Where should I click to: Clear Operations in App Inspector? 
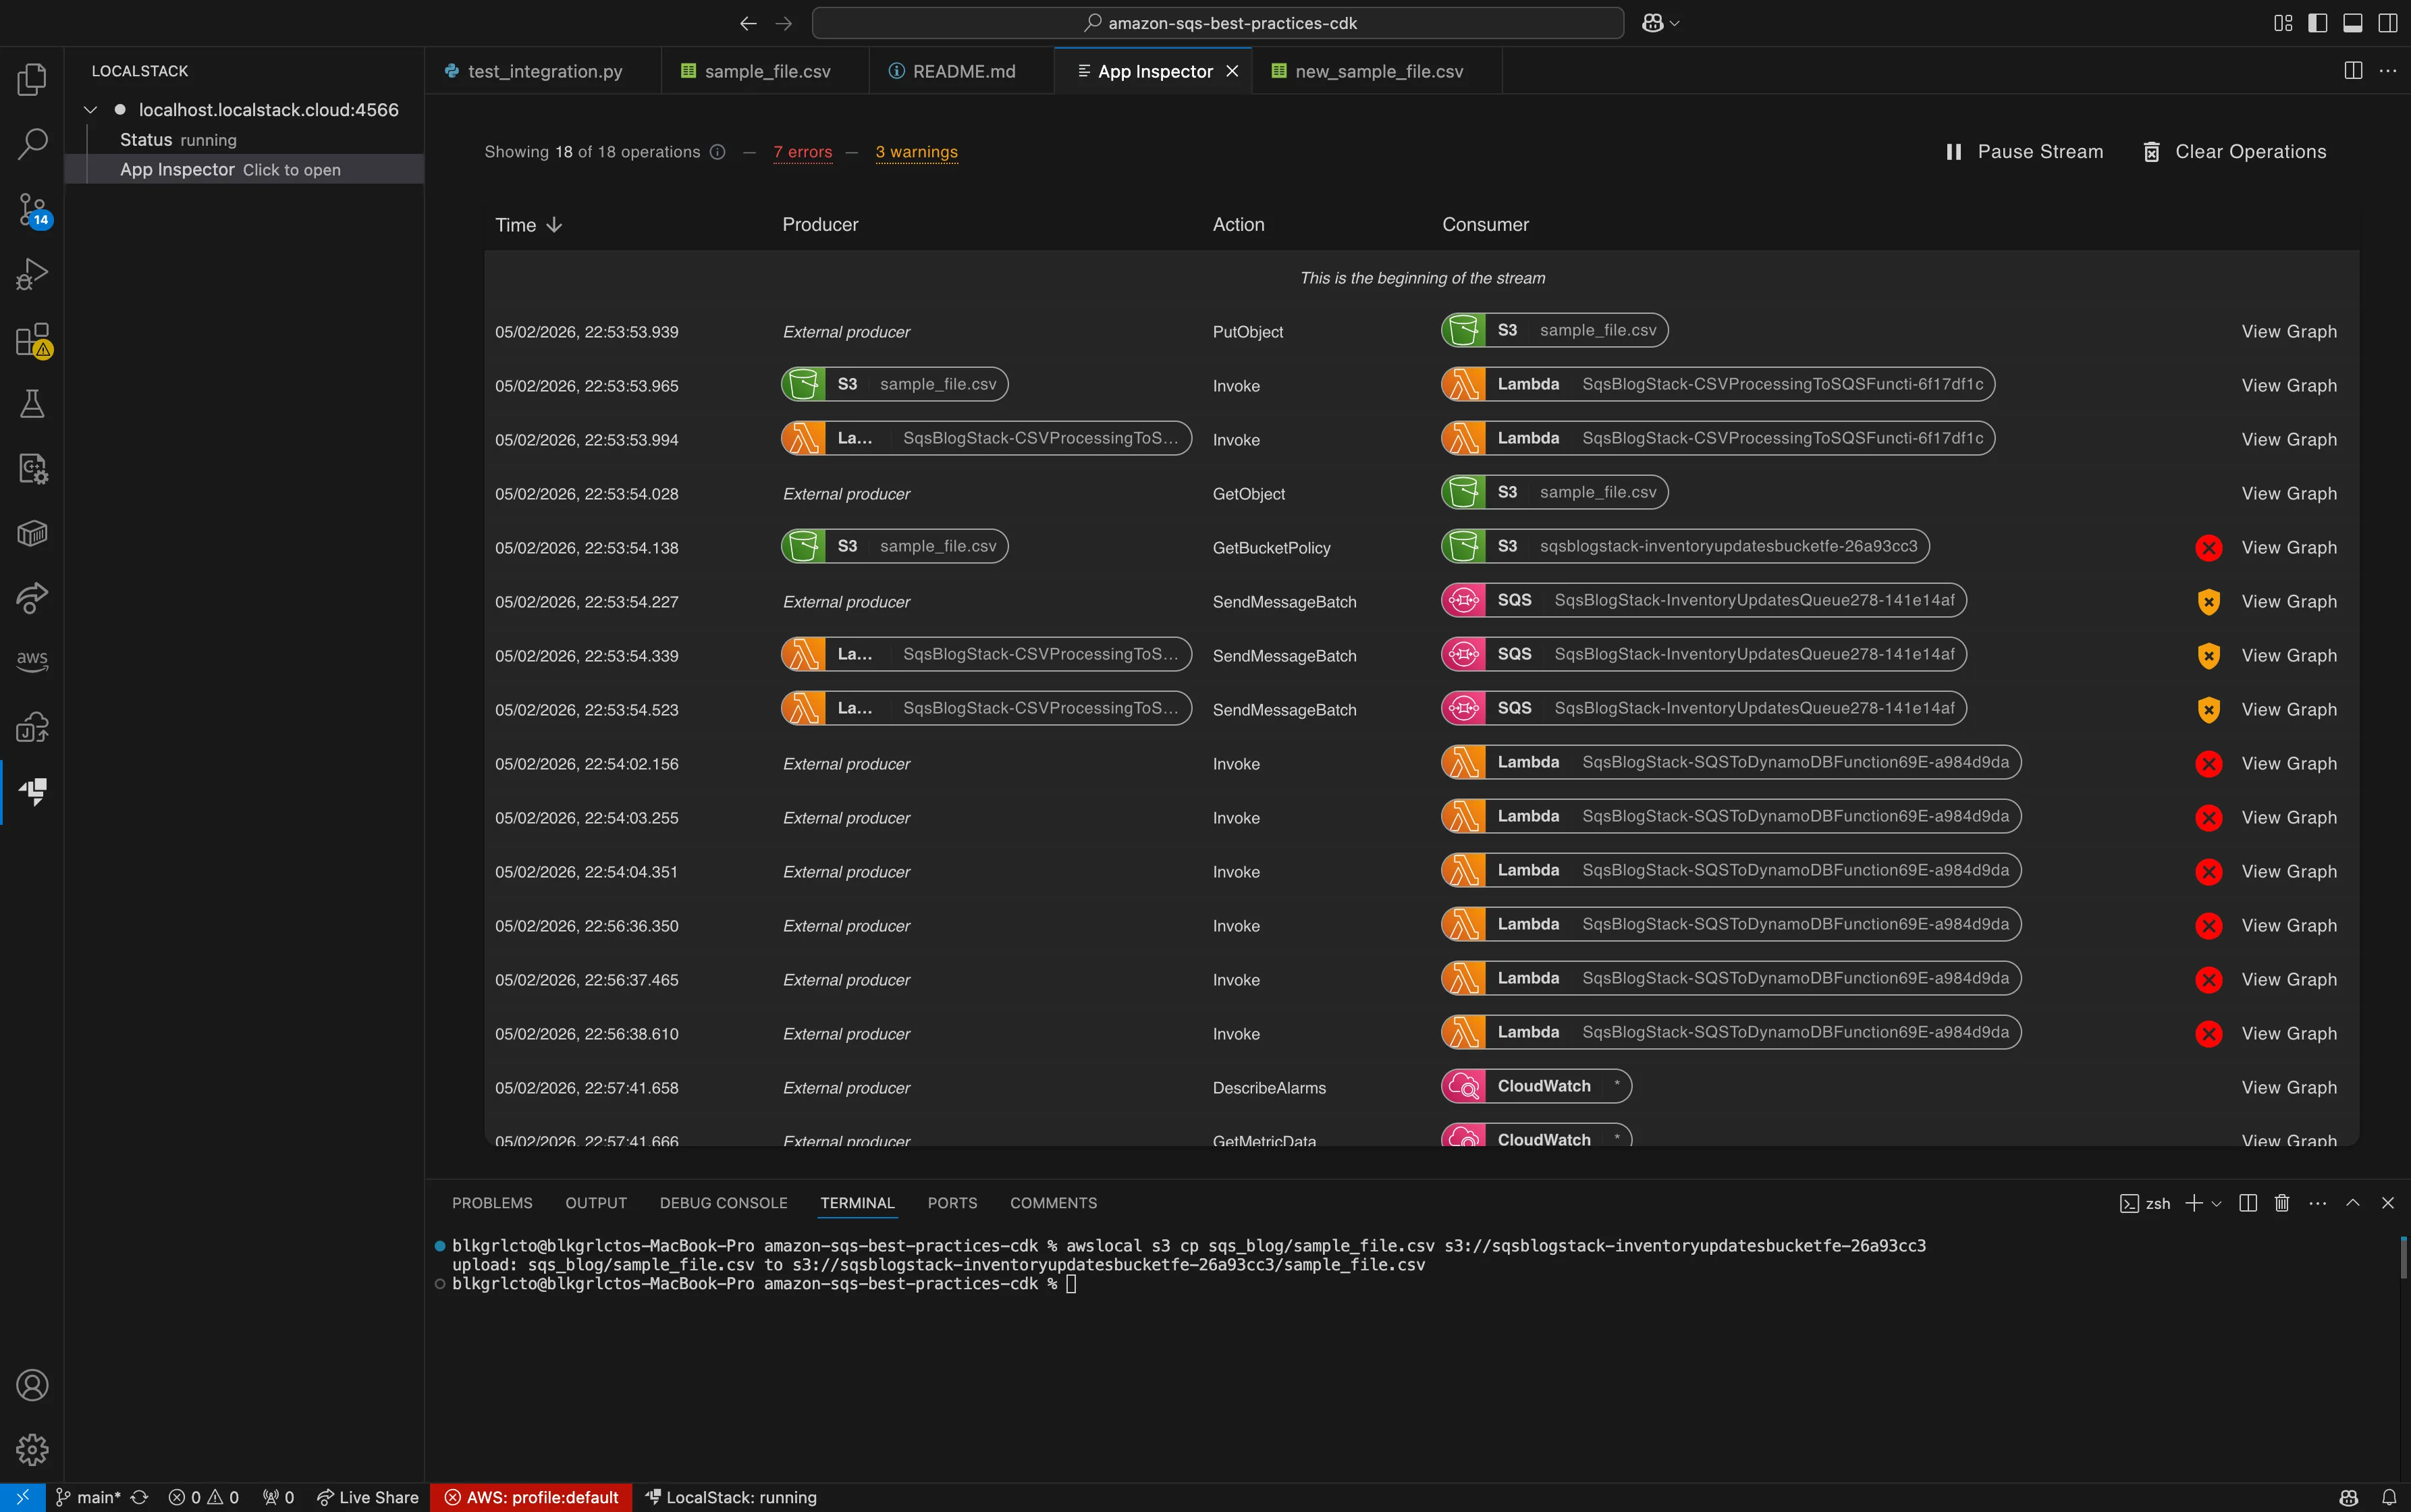pyautogui.click(x=2234, y=152)
